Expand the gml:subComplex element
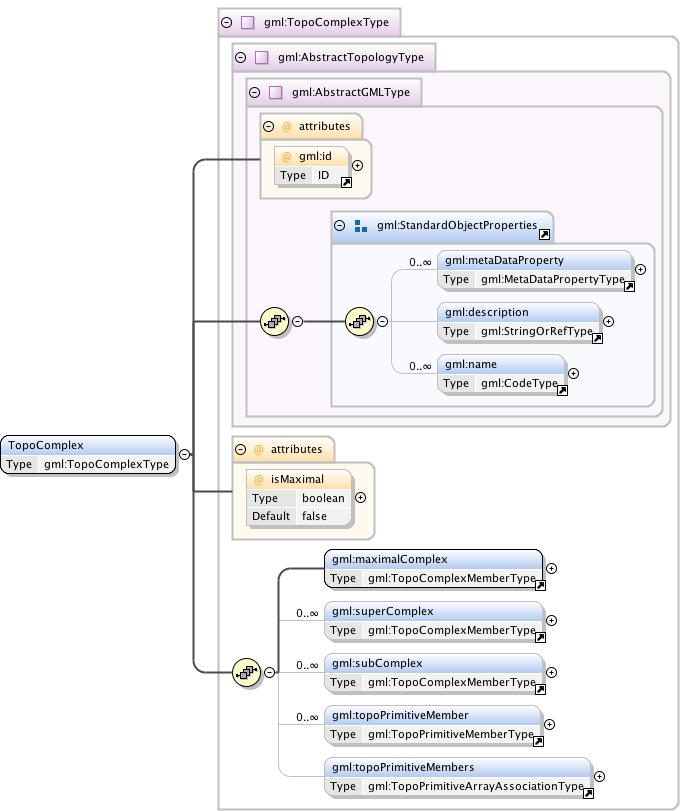 pos(552,672)
